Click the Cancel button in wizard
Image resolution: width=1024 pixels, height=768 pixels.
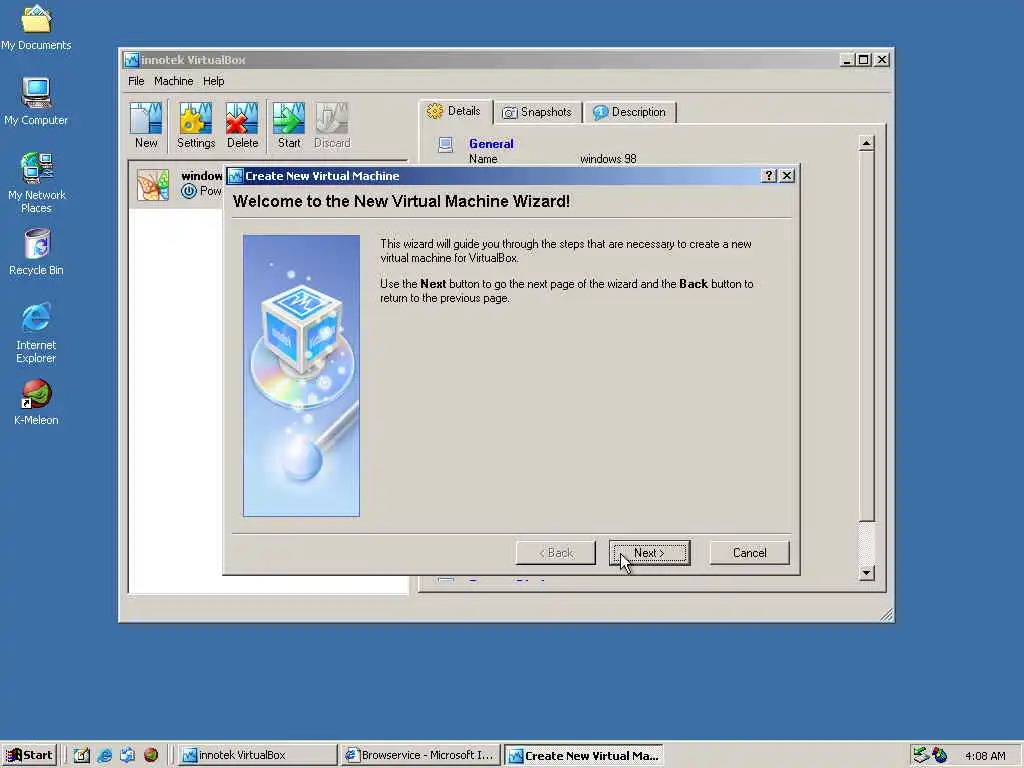point(749,552)
